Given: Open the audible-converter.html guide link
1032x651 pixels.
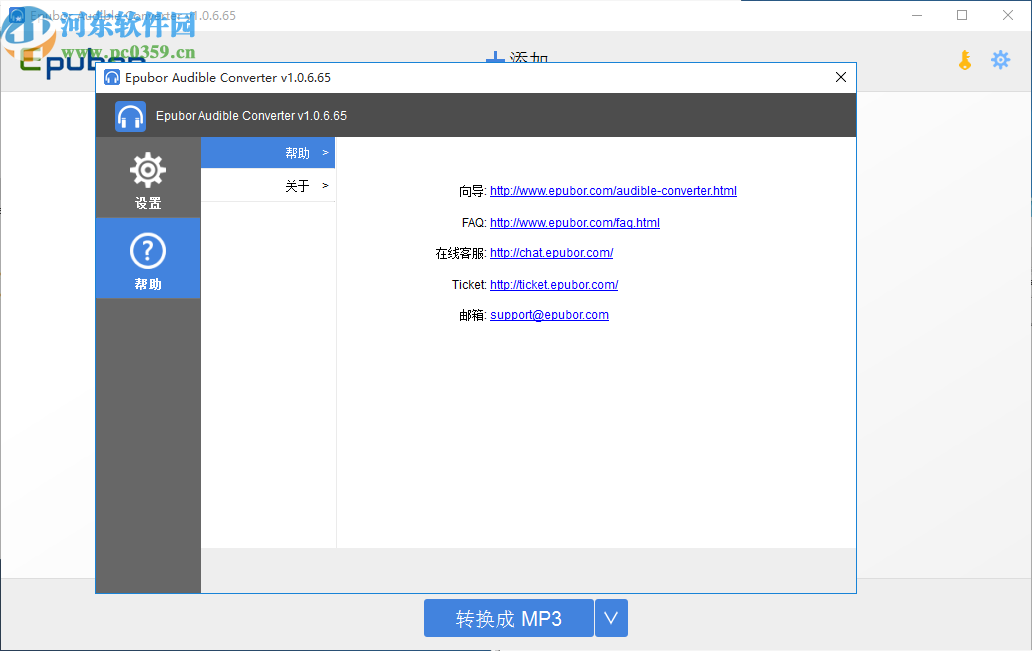Looking at the screenshot, I should (x=613, y=191).
